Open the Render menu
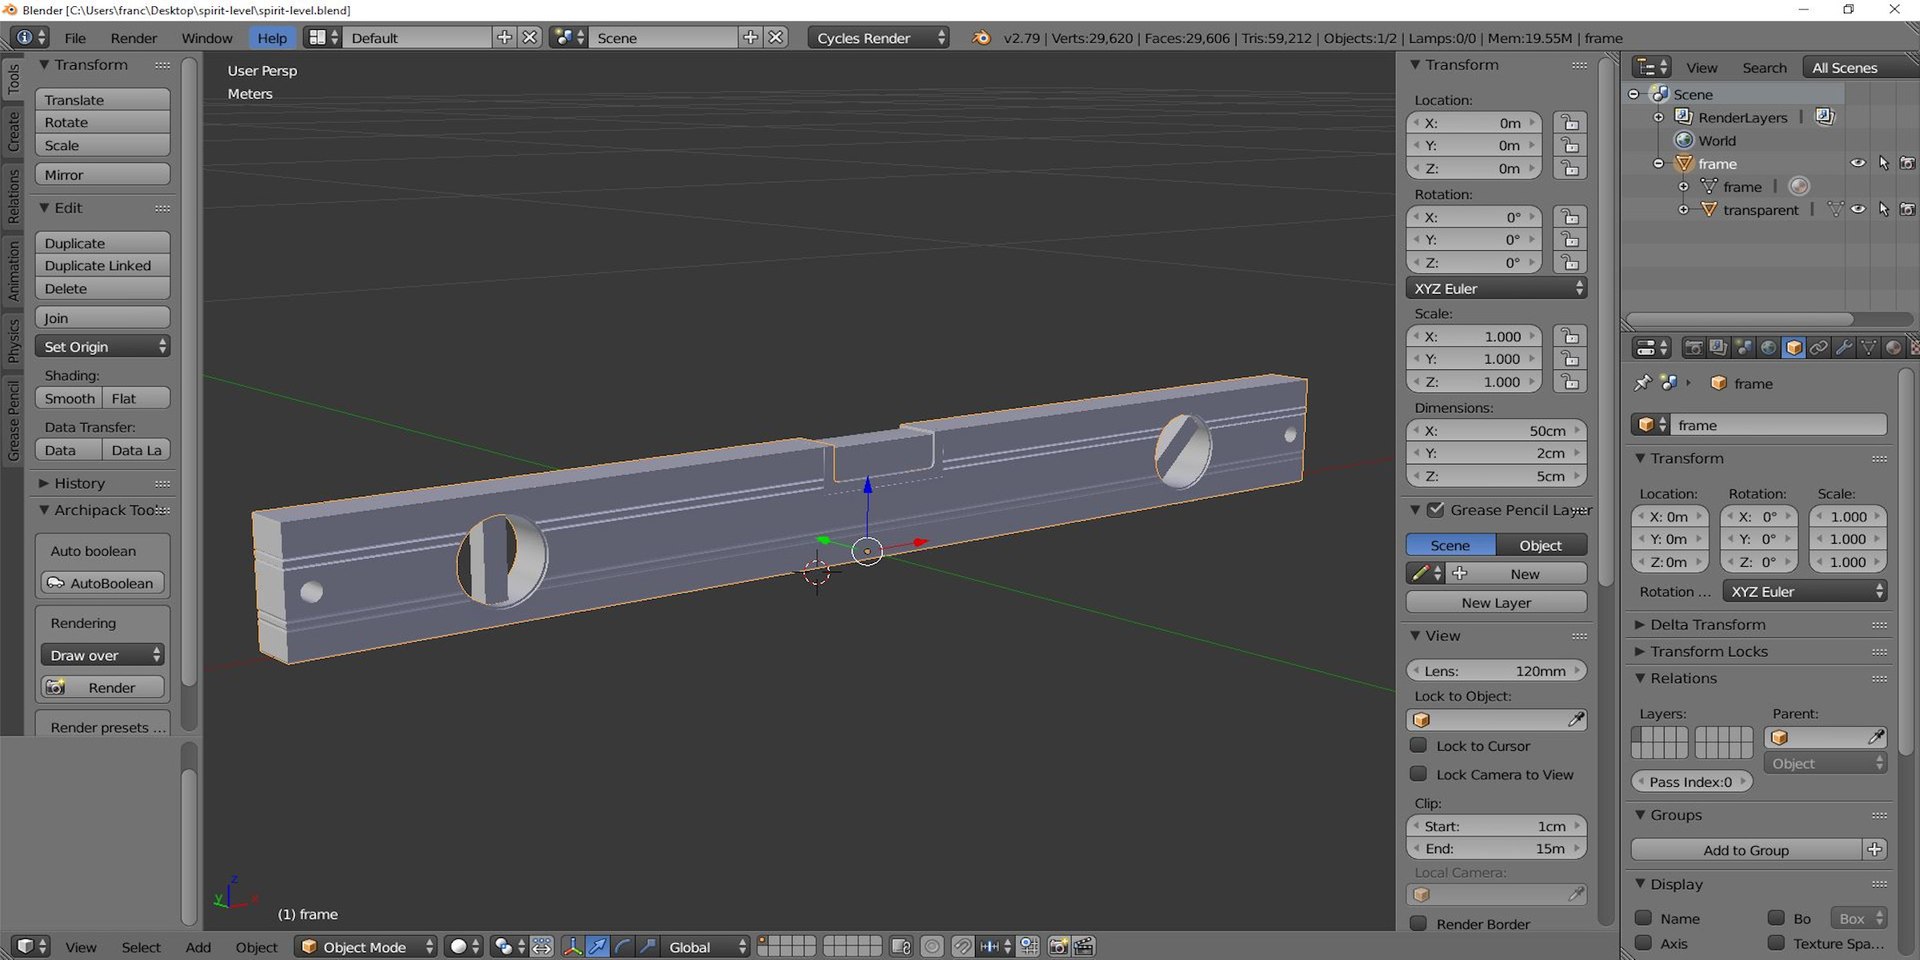This screenshot has width=1920, height=960. coord(134,38)
